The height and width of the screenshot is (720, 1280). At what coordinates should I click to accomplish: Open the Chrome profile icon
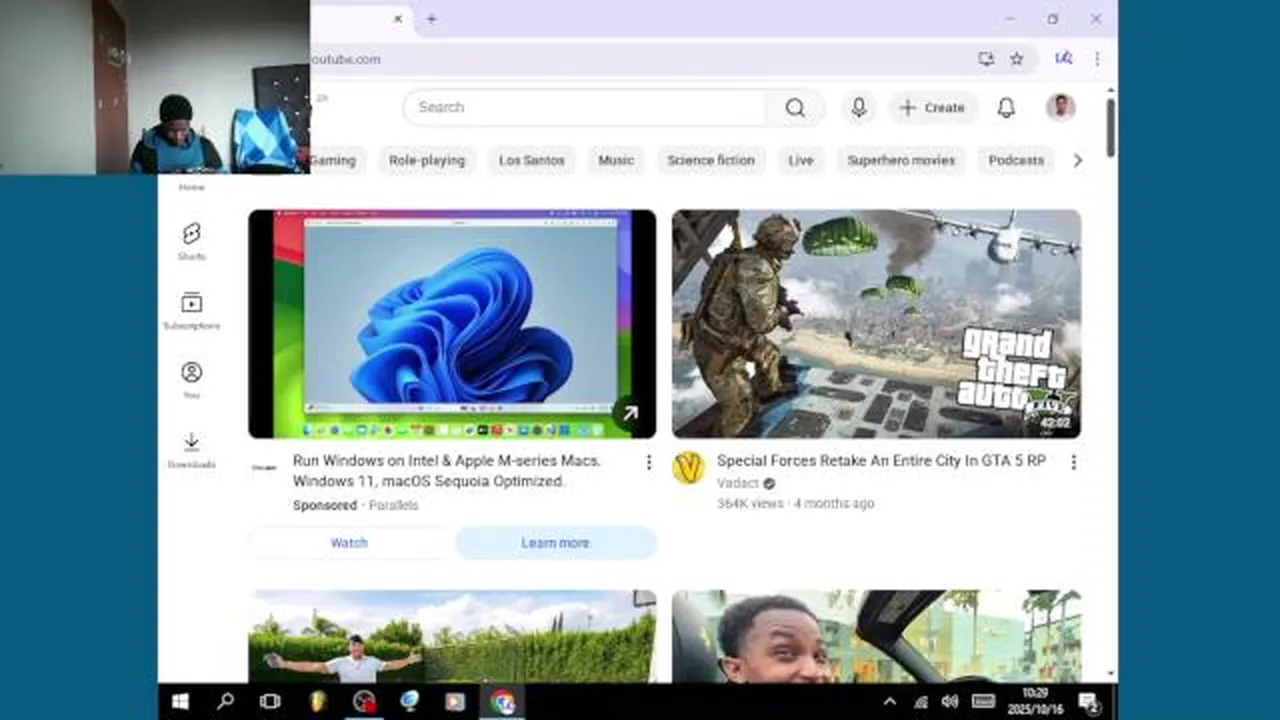pyautogui.click(x=1063, y=59)
